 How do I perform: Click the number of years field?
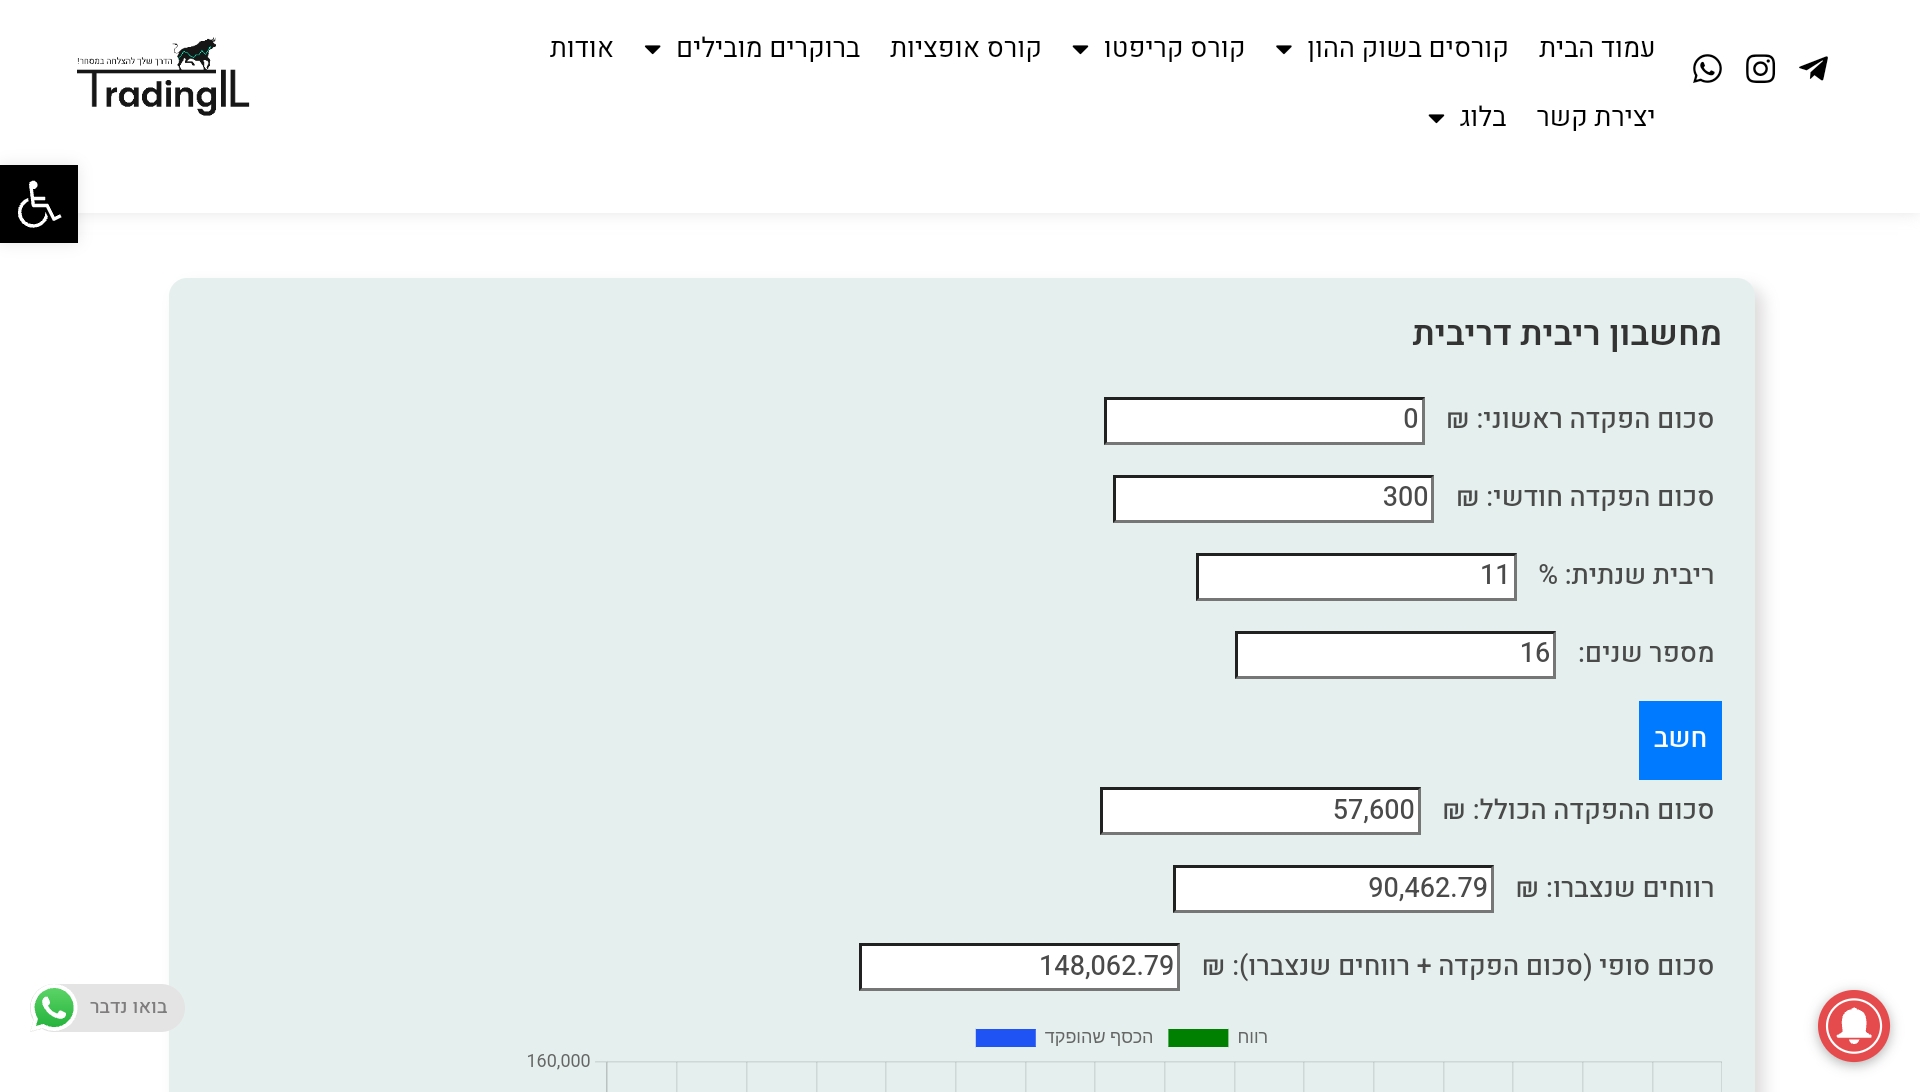1394,654
